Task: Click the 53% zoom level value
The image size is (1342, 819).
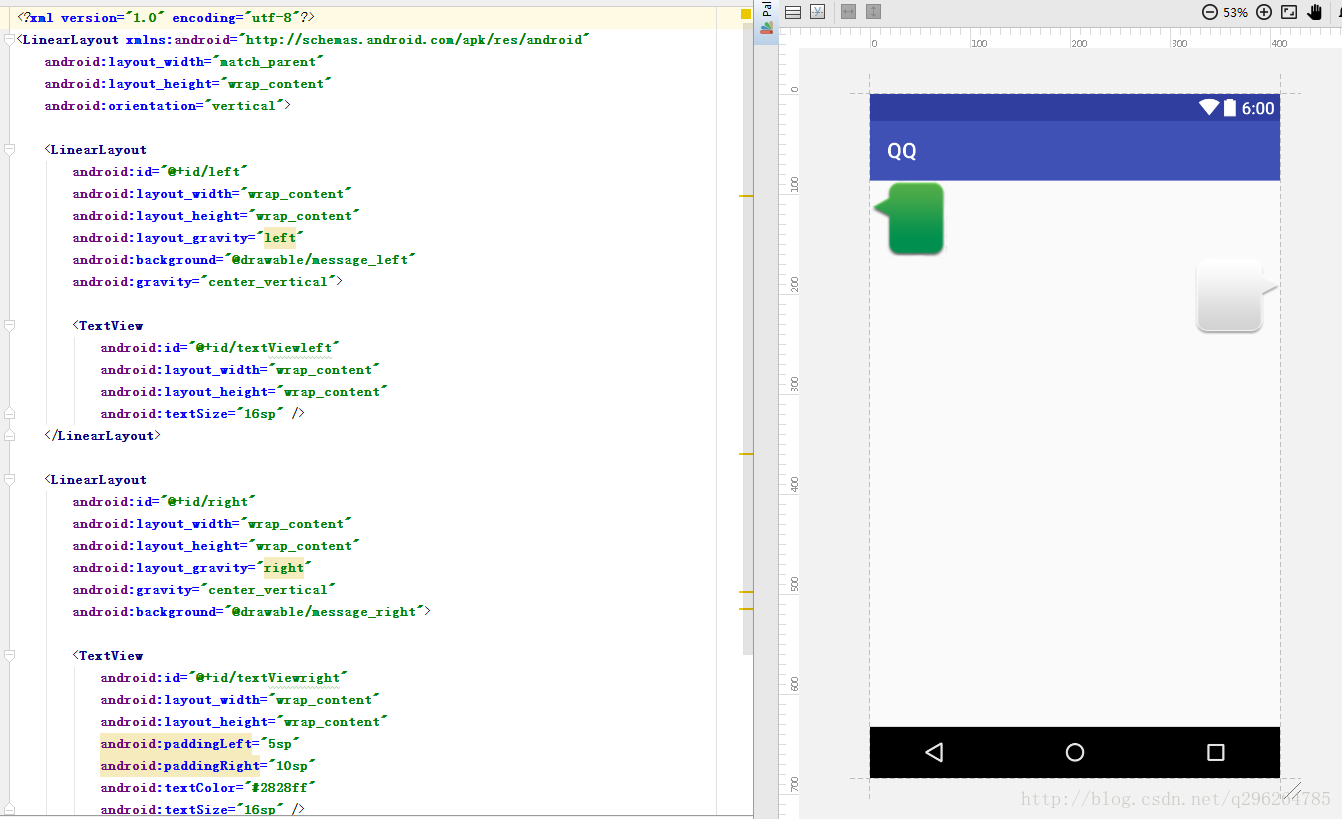Action: 1236,13
